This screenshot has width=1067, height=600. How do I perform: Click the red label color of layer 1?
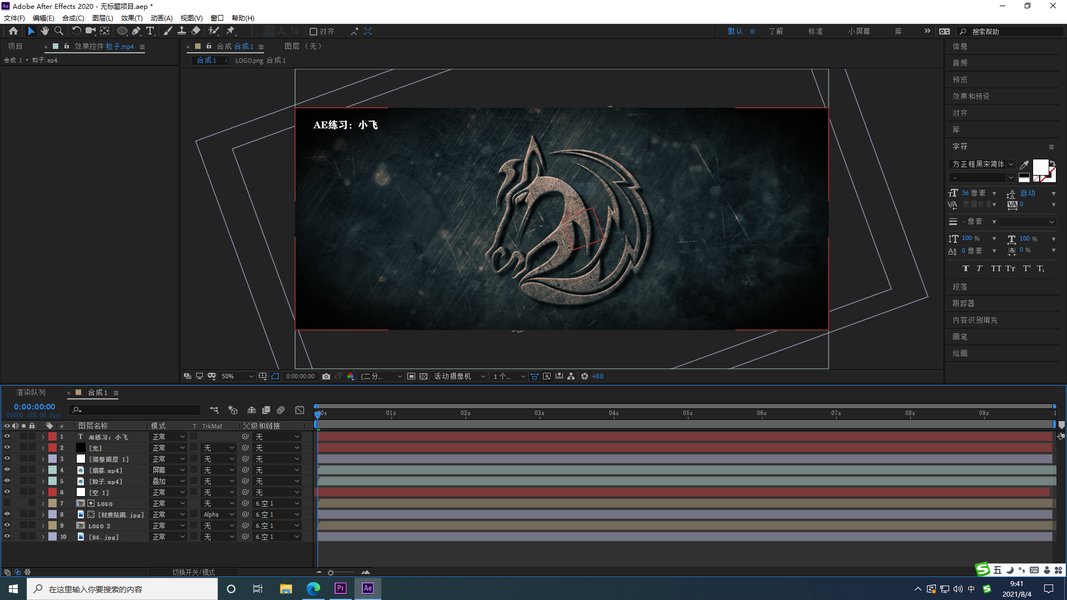tap(52, 437)
